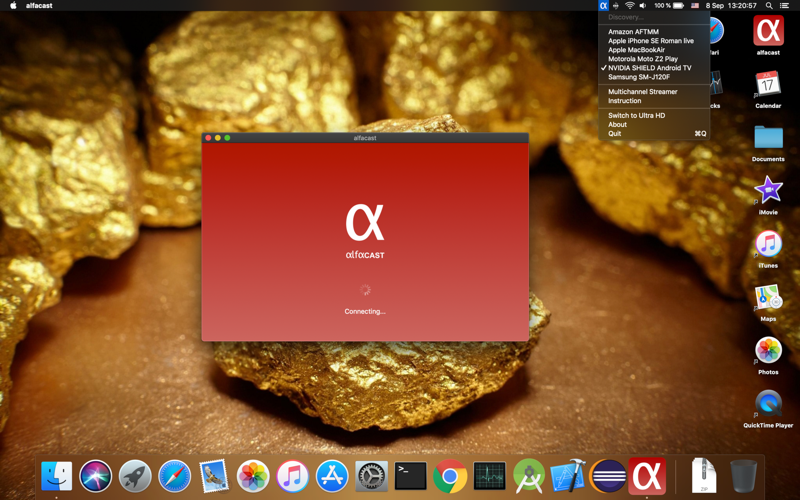Select Switch to Ultra HD

click(636, 116)
